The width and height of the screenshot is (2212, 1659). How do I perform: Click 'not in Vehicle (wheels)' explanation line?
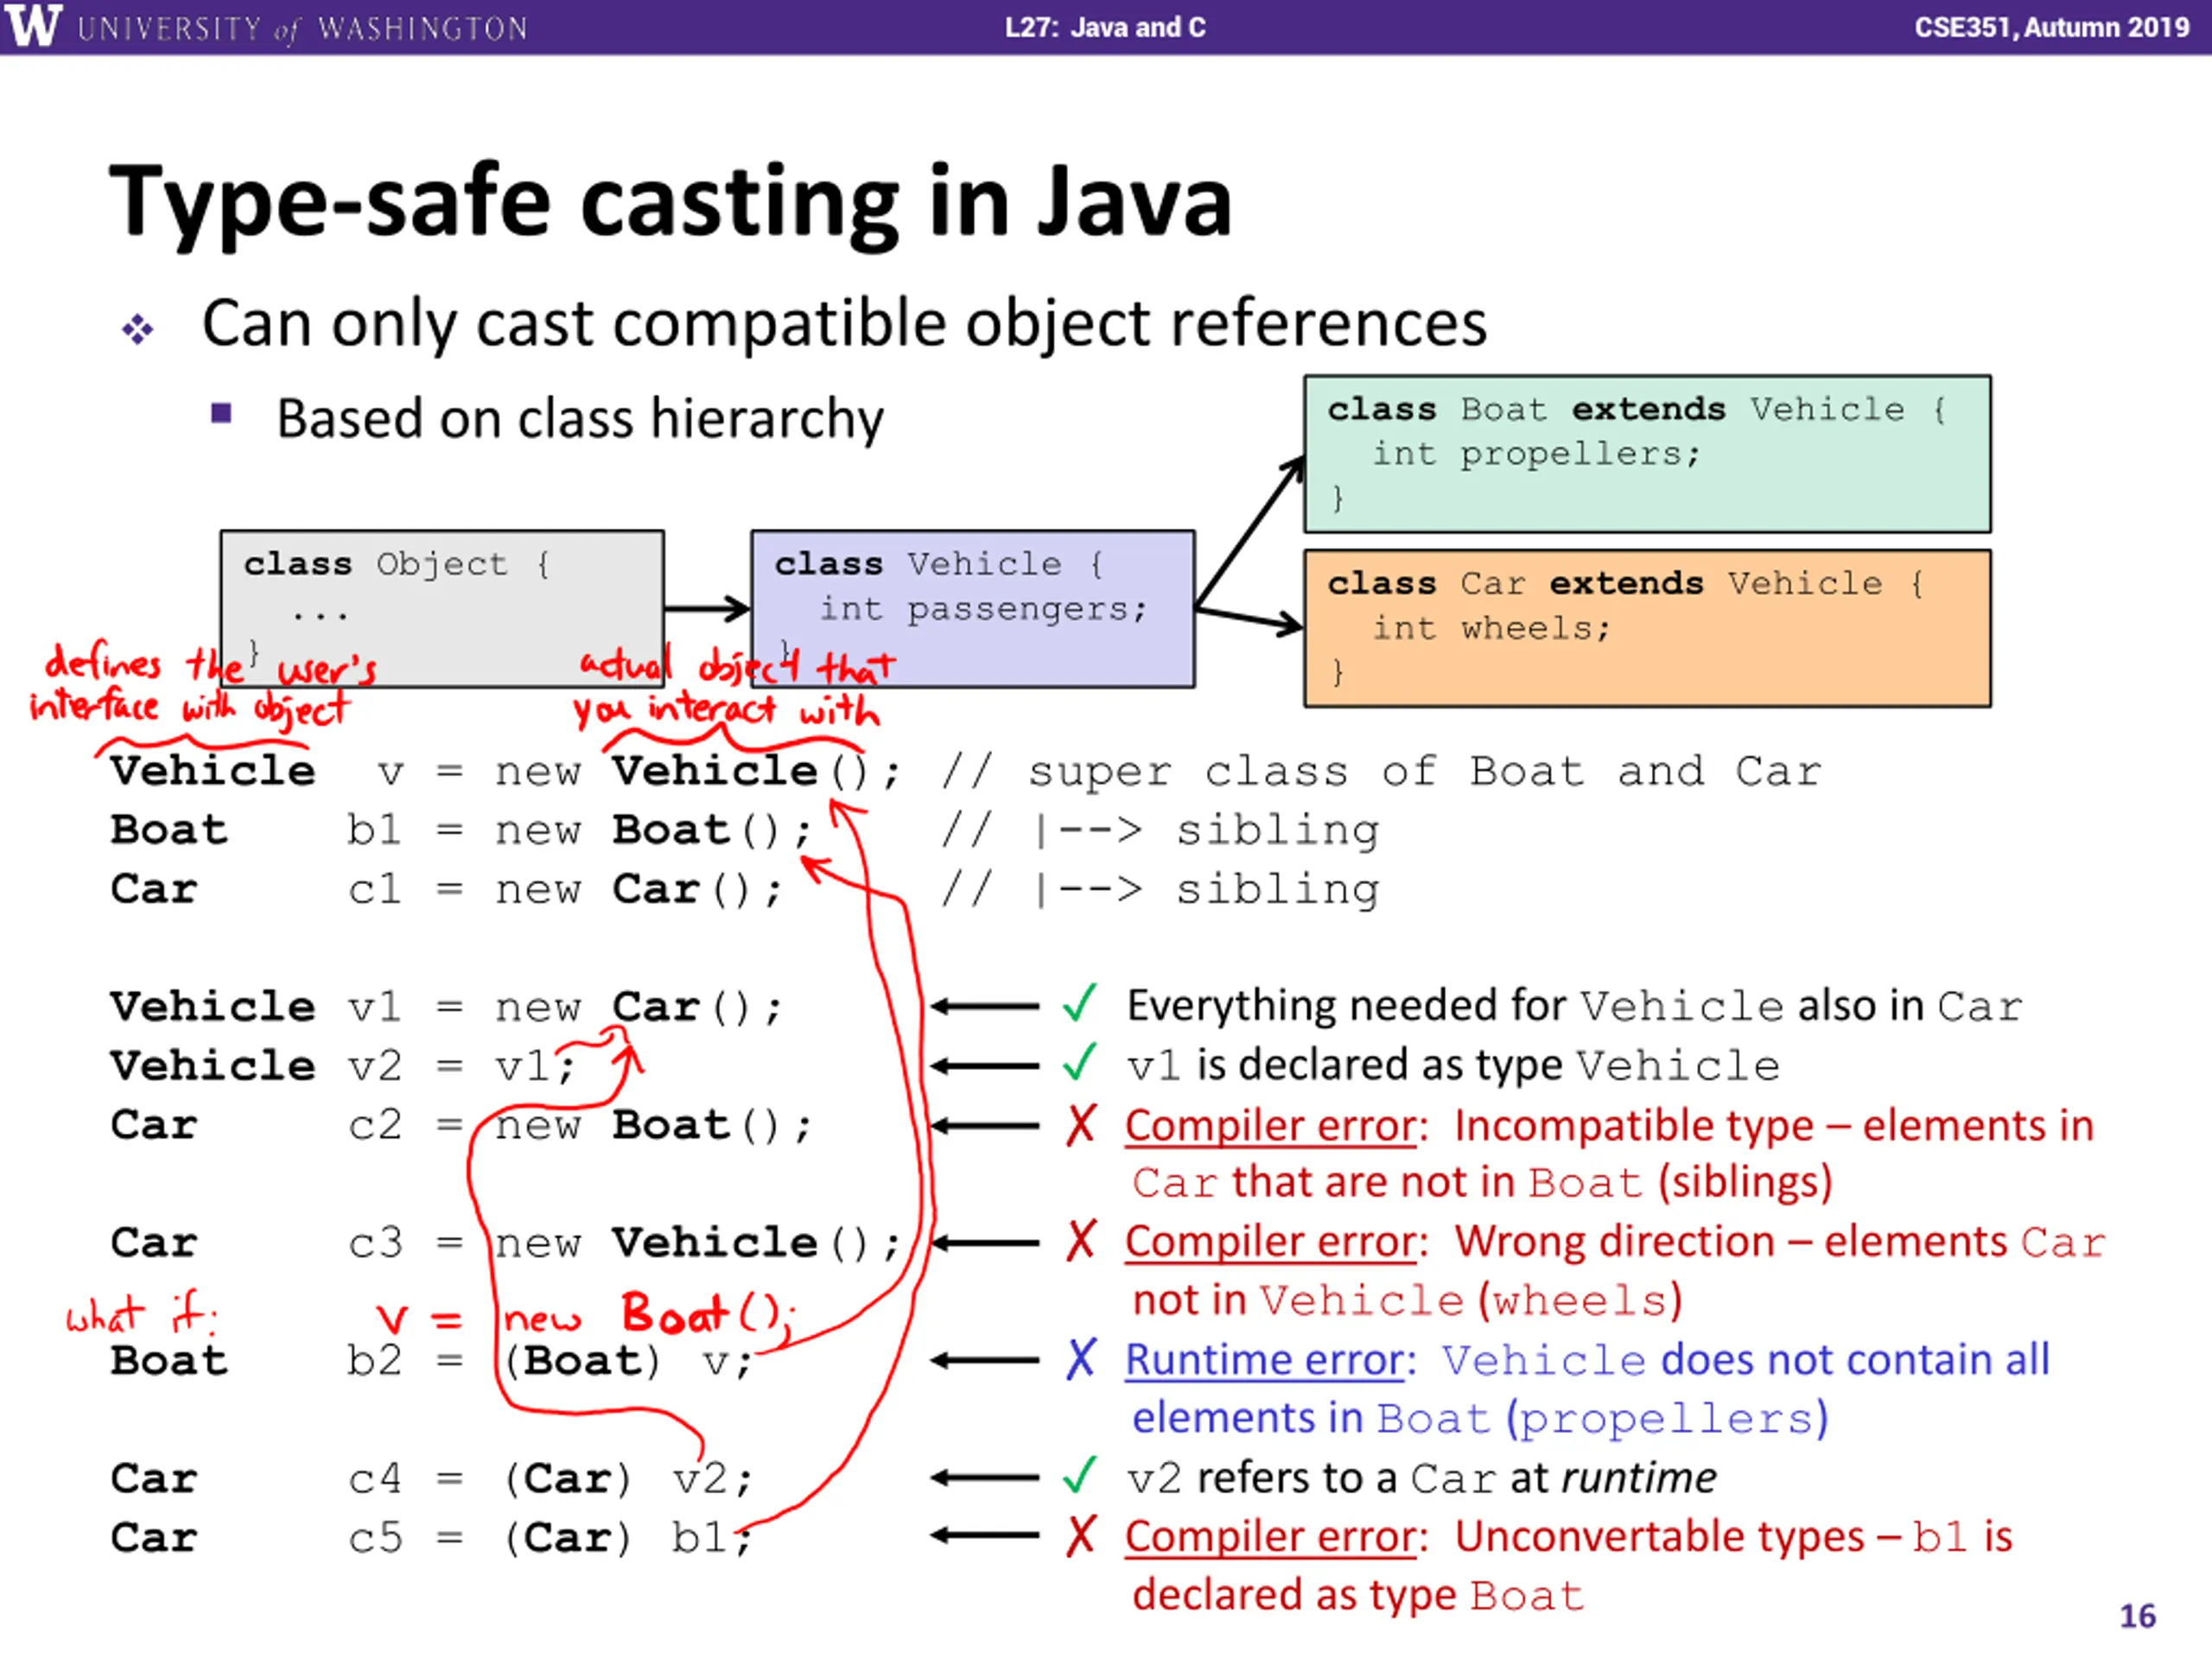click(x=1407, y=1301)
